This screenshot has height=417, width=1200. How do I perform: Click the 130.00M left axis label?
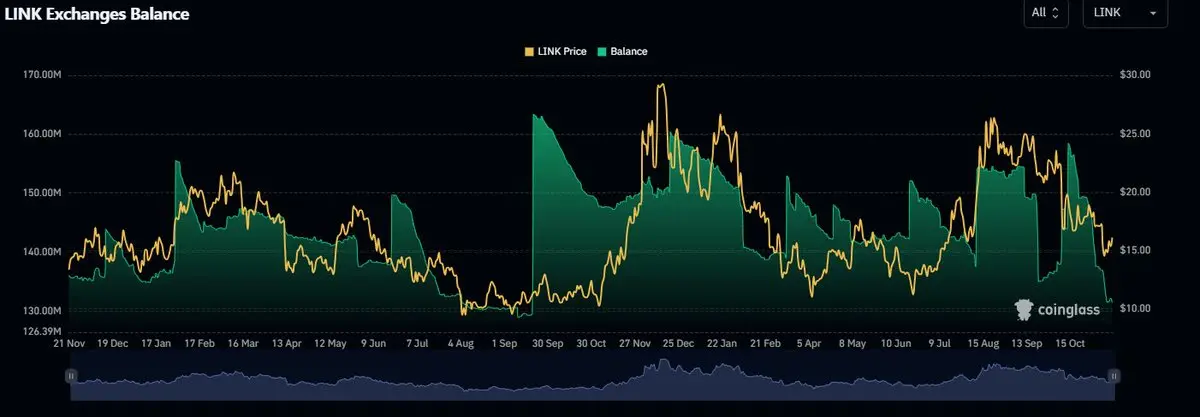(42, 310)
